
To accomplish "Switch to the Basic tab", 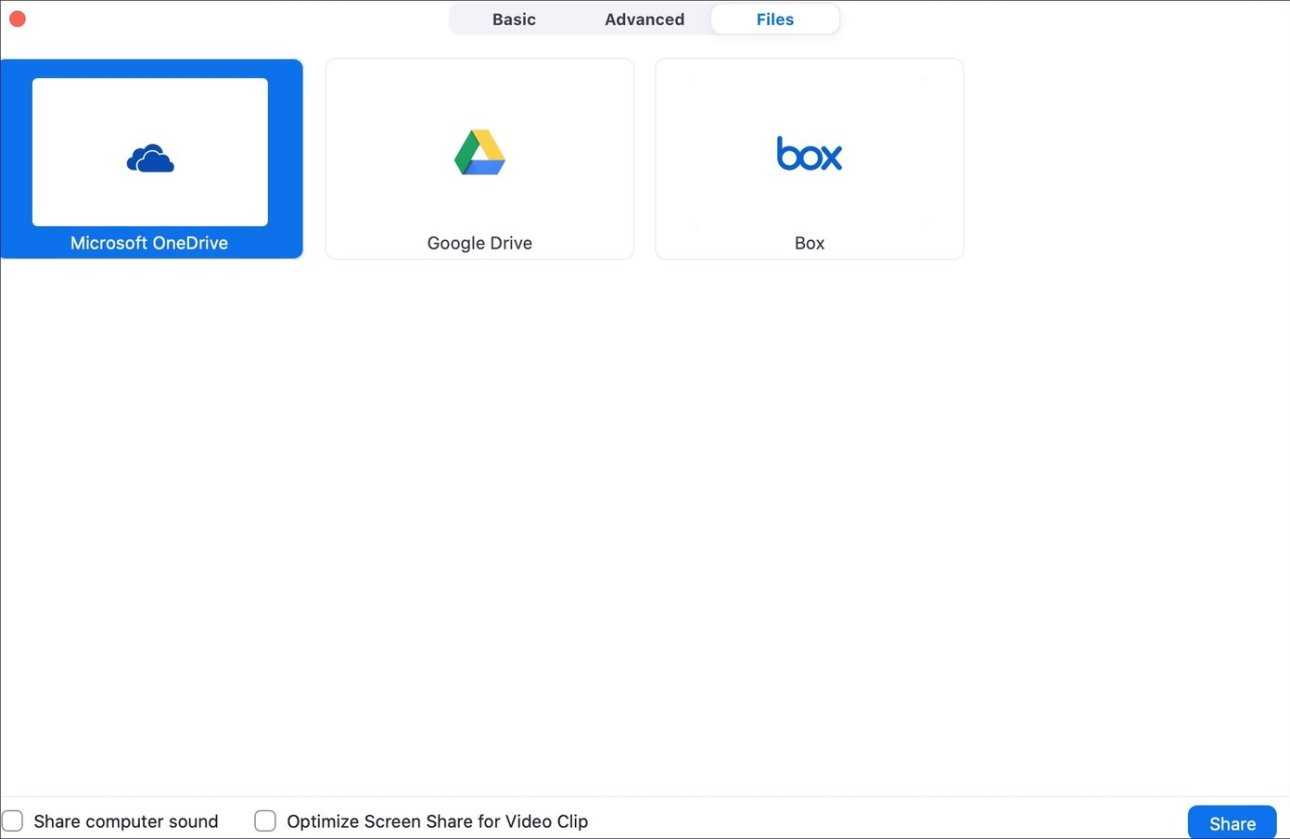I will coord(514,19).
